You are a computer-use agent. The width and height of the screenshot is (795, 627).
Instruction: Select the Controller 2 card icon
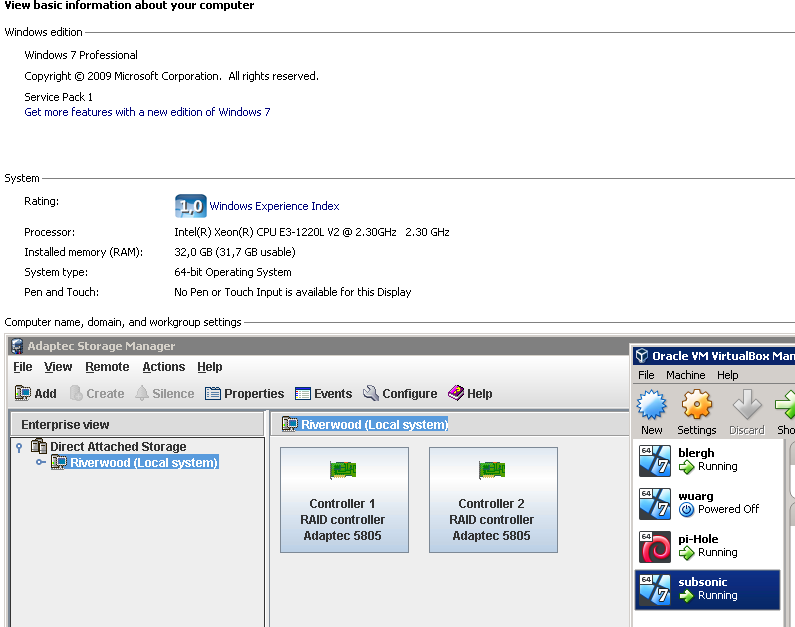click(x=492, y=470)
